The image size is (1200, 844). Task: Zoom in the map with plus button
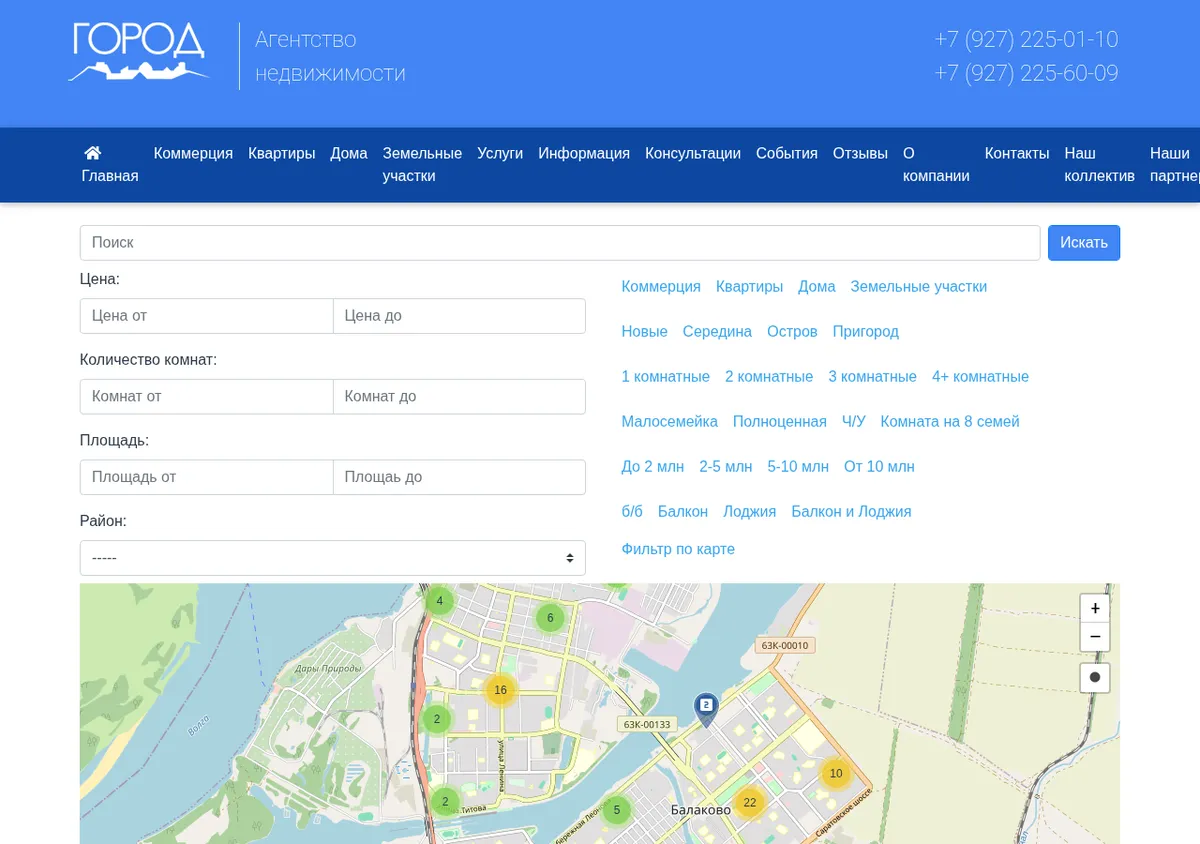click(x=1095, y=608)
